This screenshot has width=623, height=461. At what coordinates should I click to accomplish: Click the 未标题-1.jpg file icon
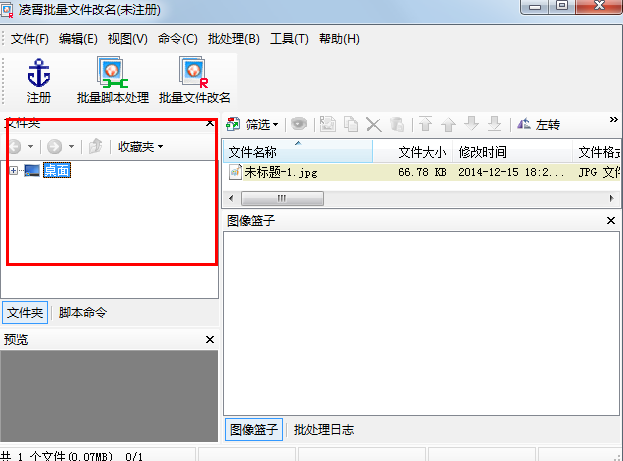[235, 172]
